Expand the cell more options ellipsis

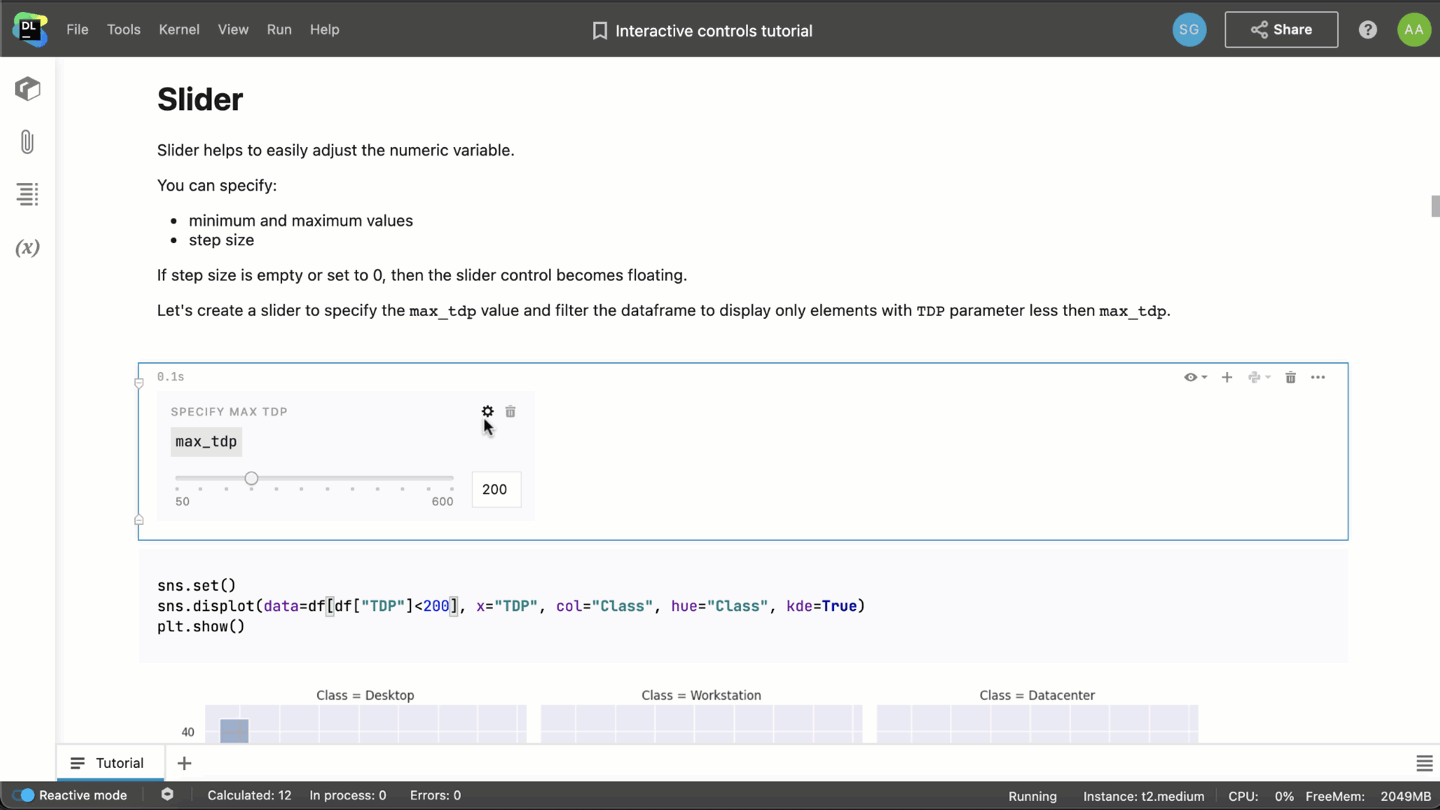(1318, 378)
